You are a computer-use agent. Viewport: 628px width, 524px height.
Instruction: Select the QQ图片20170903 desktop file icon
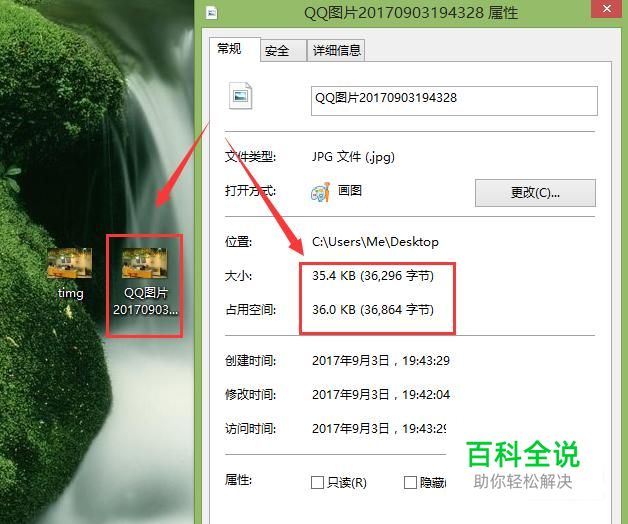[x=145, y=263]
